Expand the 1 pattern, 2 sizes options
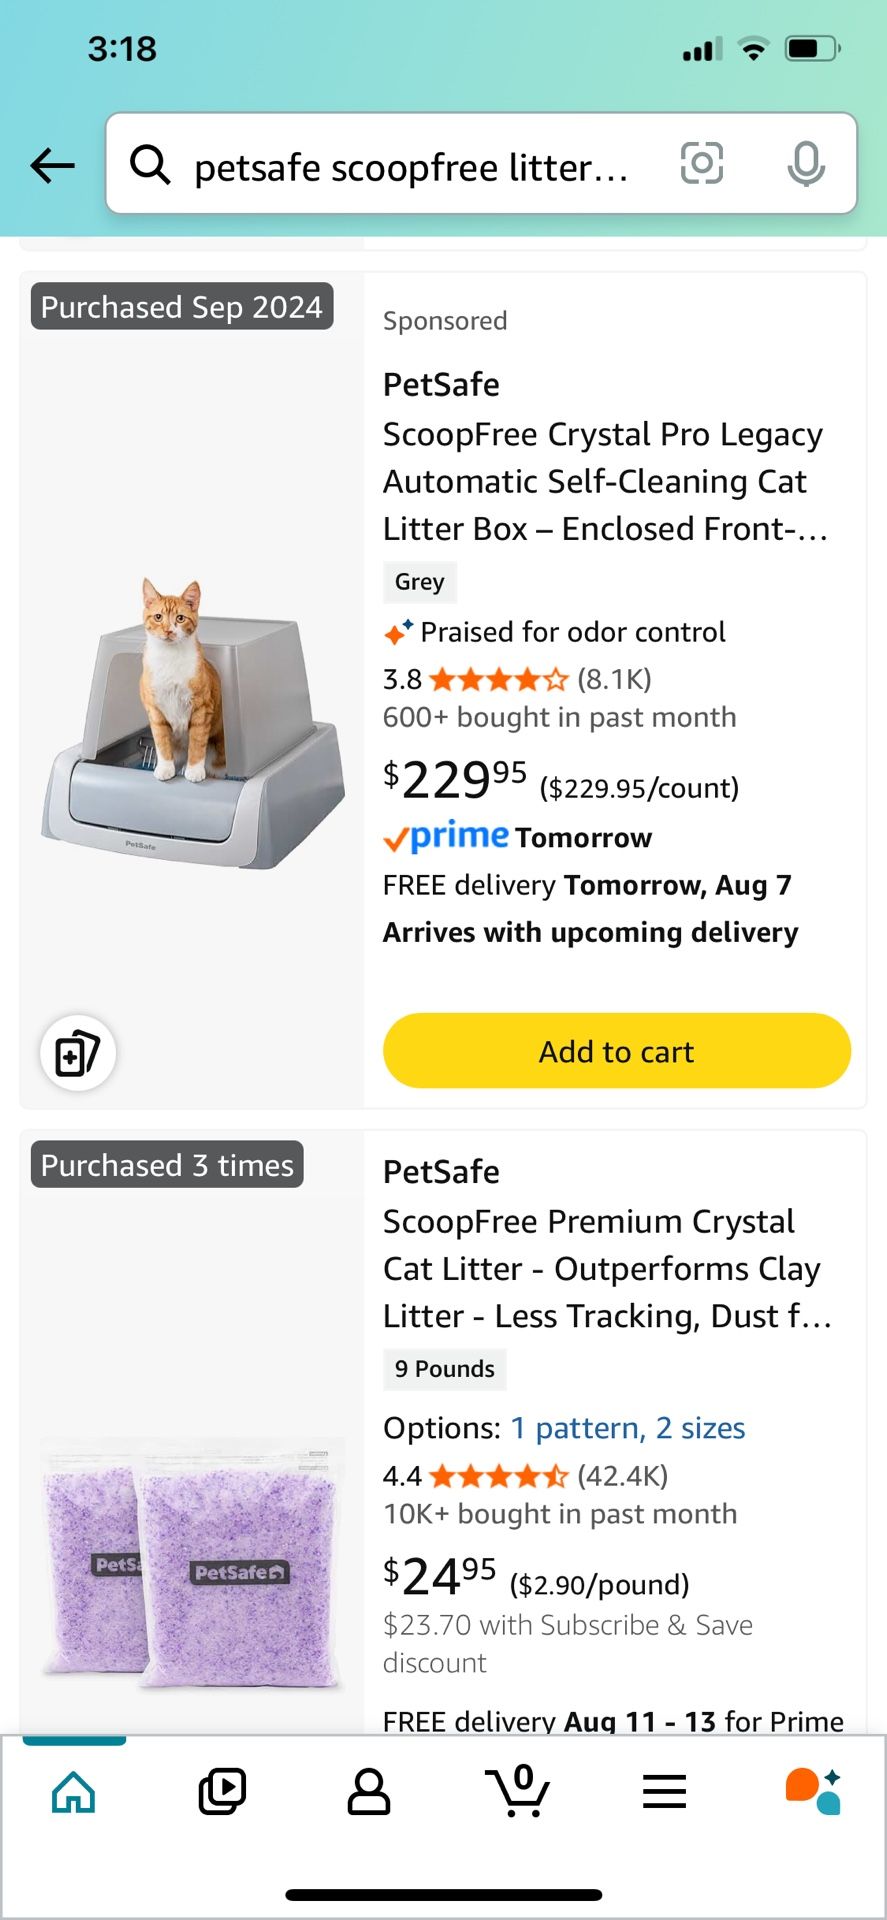The width and height of the screenshot is (887, 1920). (x=627, y=1428)
